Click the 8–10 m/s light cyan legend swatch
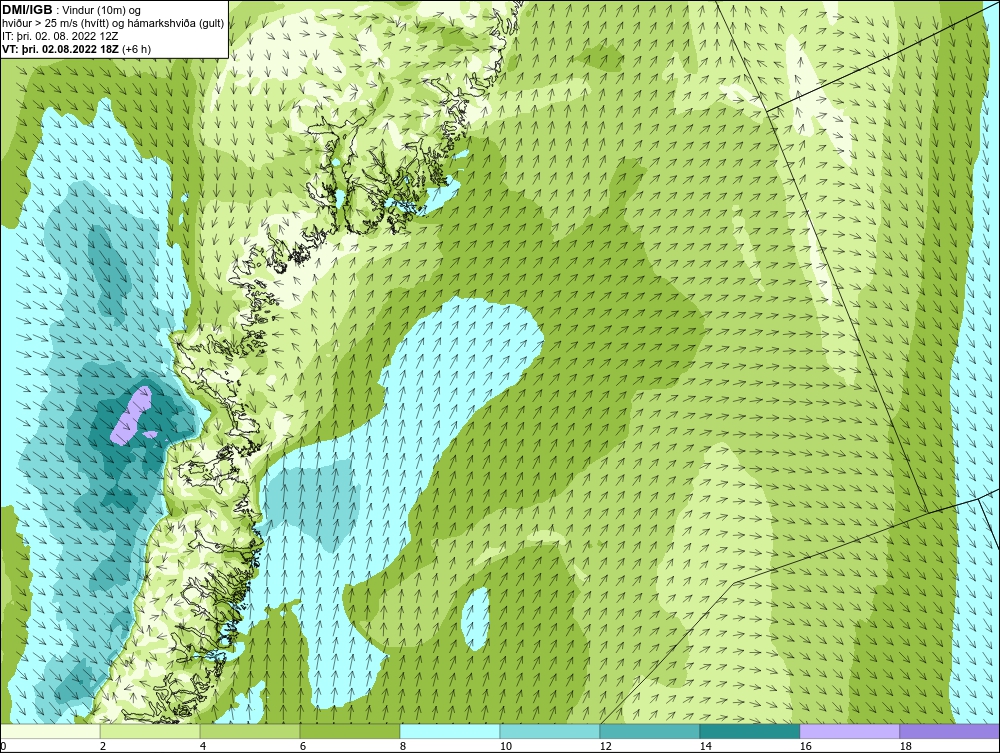This screenshot has height=753, width=1000. [x=450, y=731]
